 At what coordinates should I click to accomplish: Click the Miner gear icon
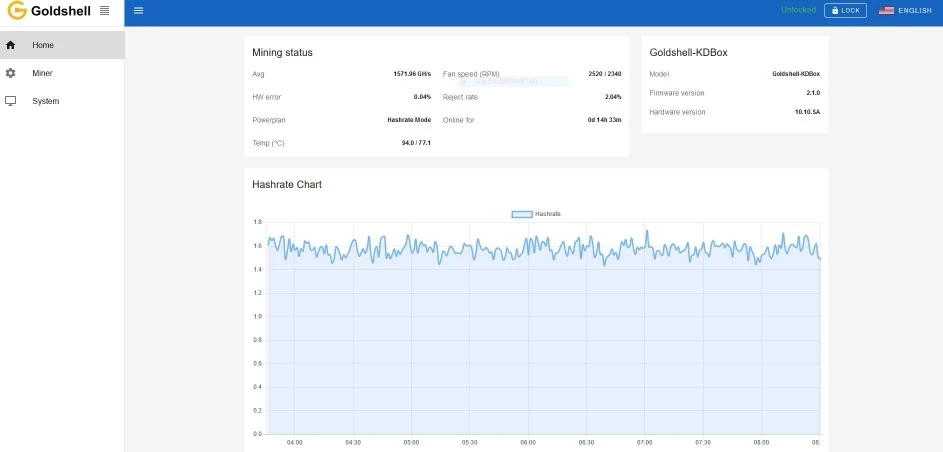10,73
